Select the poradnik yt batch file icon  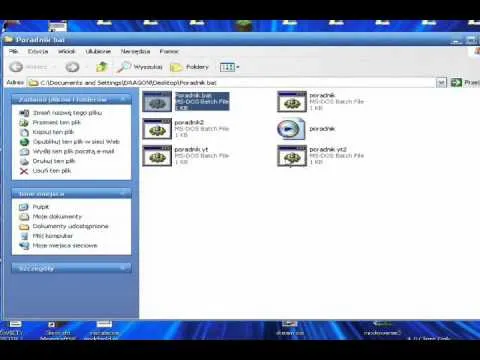pos(157,156)
